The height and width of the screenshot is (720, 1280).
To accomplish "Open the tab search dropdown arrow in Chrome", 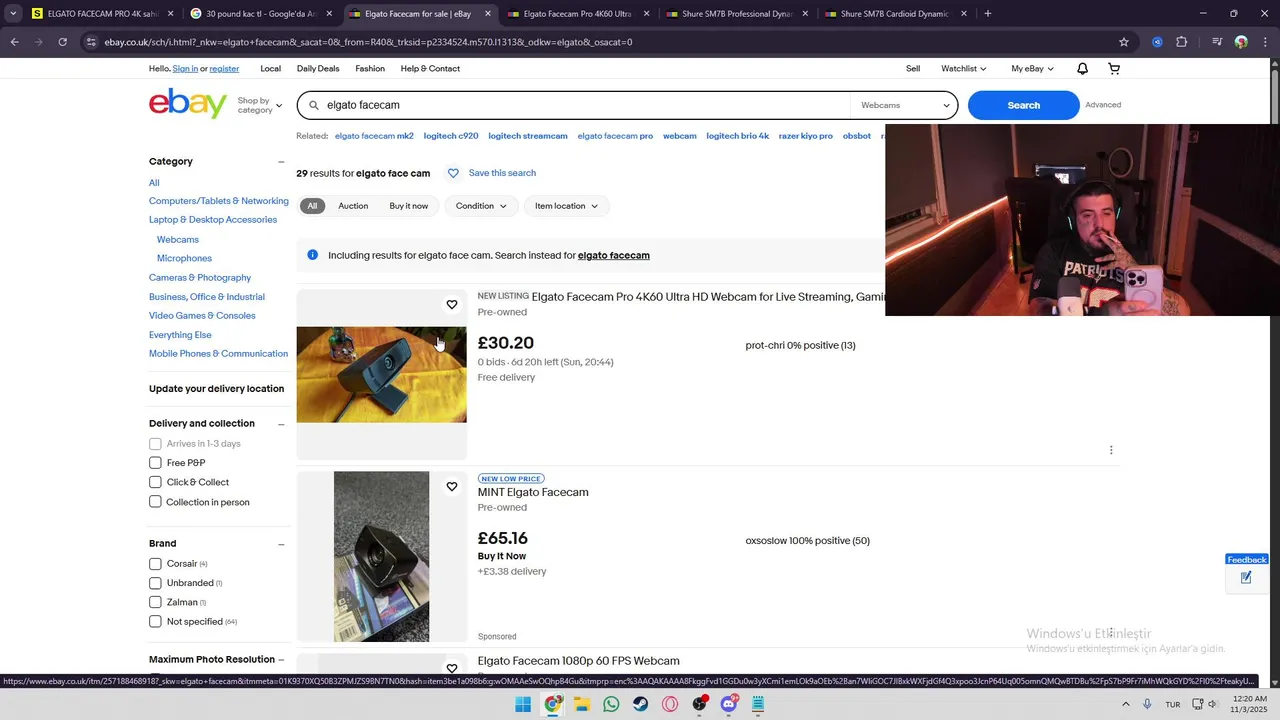I will (x=13, y=14).
